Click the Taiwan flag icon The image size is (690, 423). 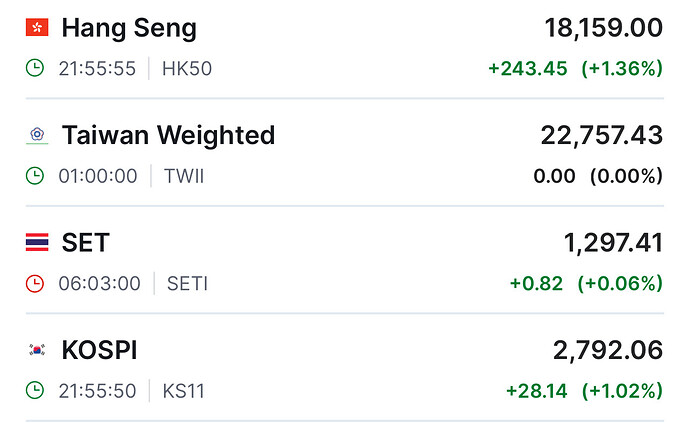pyautogui.click(x=37, y=135)
